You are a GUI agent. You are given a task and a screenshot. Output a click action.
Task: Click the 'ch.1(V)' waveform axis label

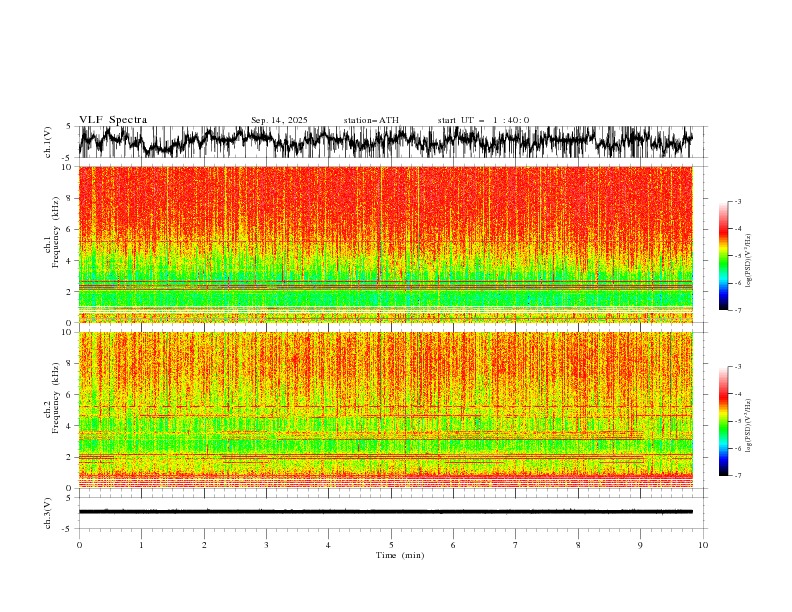pos(48,142)
